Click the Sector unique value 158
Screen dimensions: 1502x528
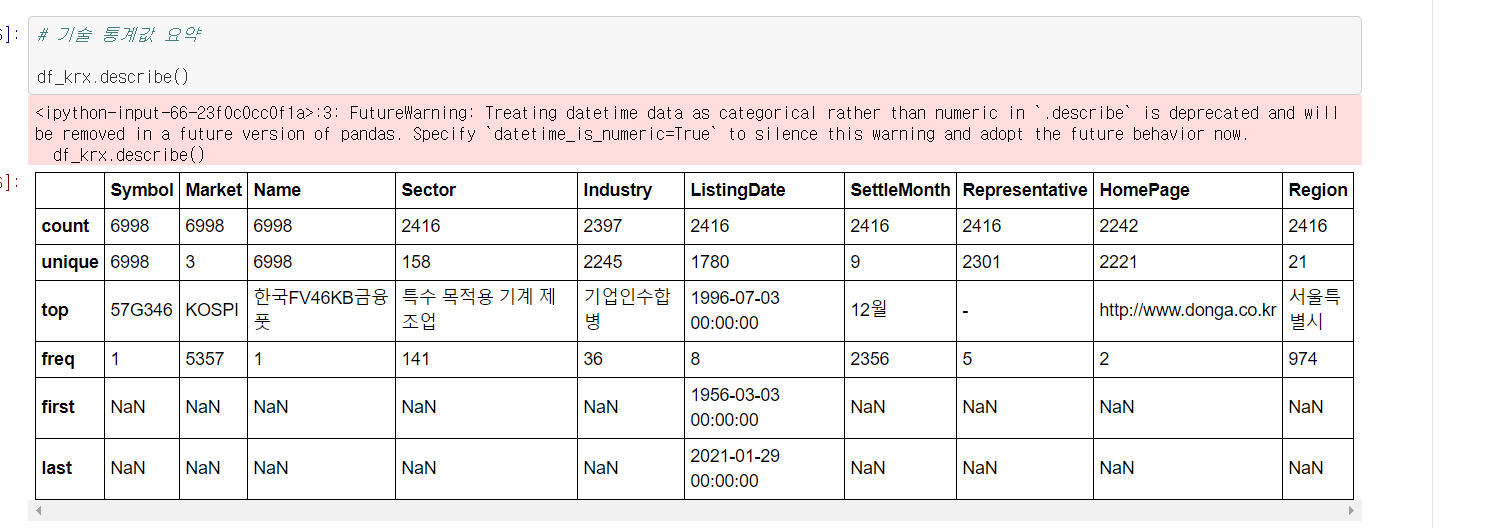click(486, 262)
